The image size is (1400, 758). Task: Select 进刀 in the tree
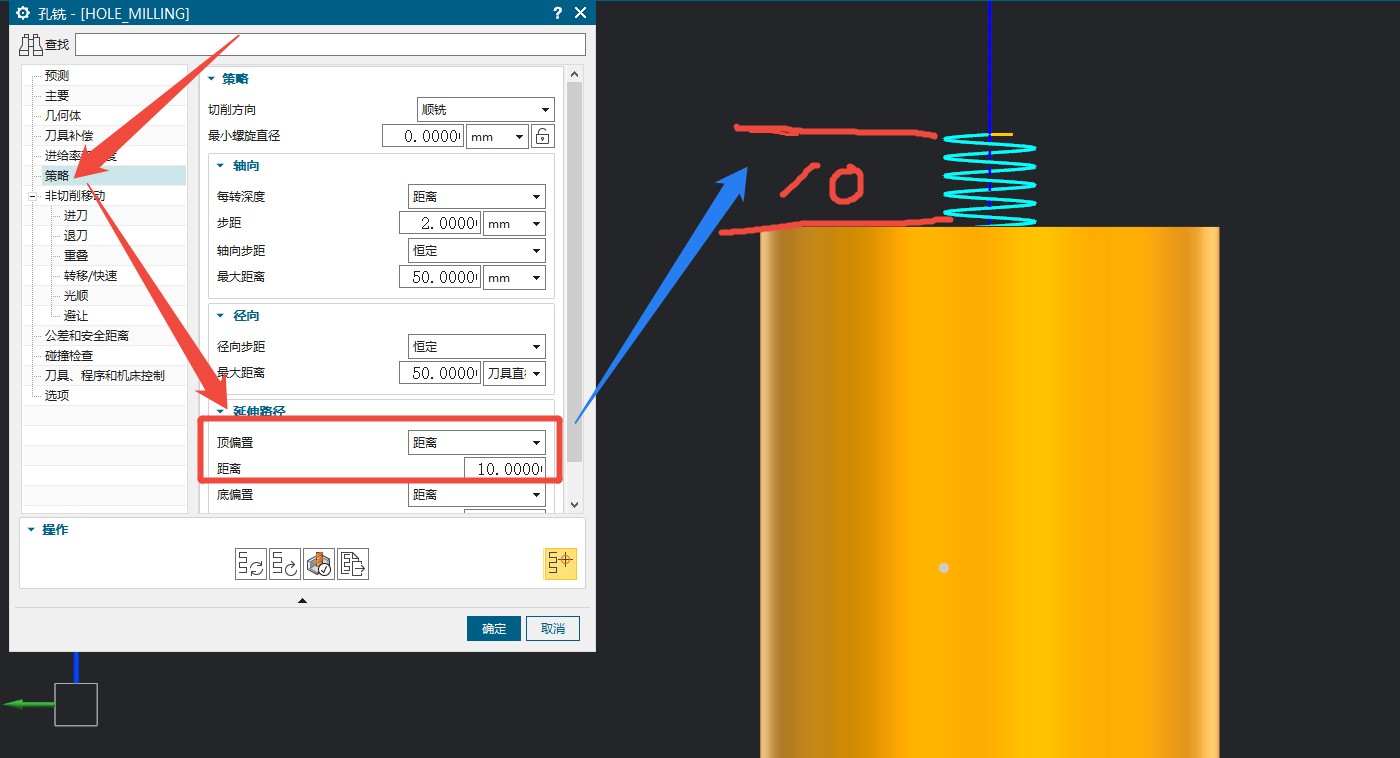(x=76, y=216)
